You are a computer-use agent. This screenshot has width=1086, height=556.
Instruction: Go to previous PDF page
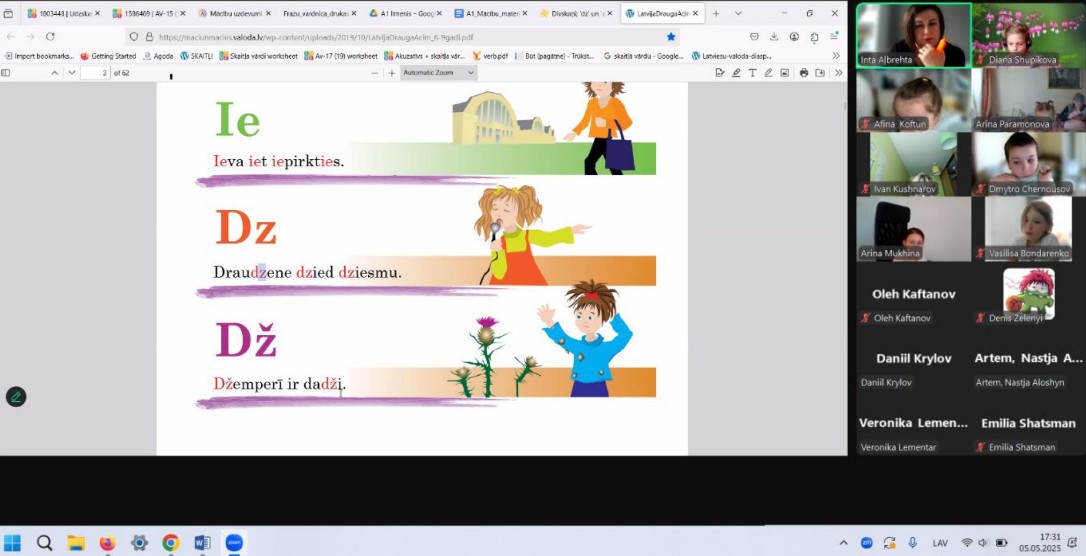[x=55, y=73]
